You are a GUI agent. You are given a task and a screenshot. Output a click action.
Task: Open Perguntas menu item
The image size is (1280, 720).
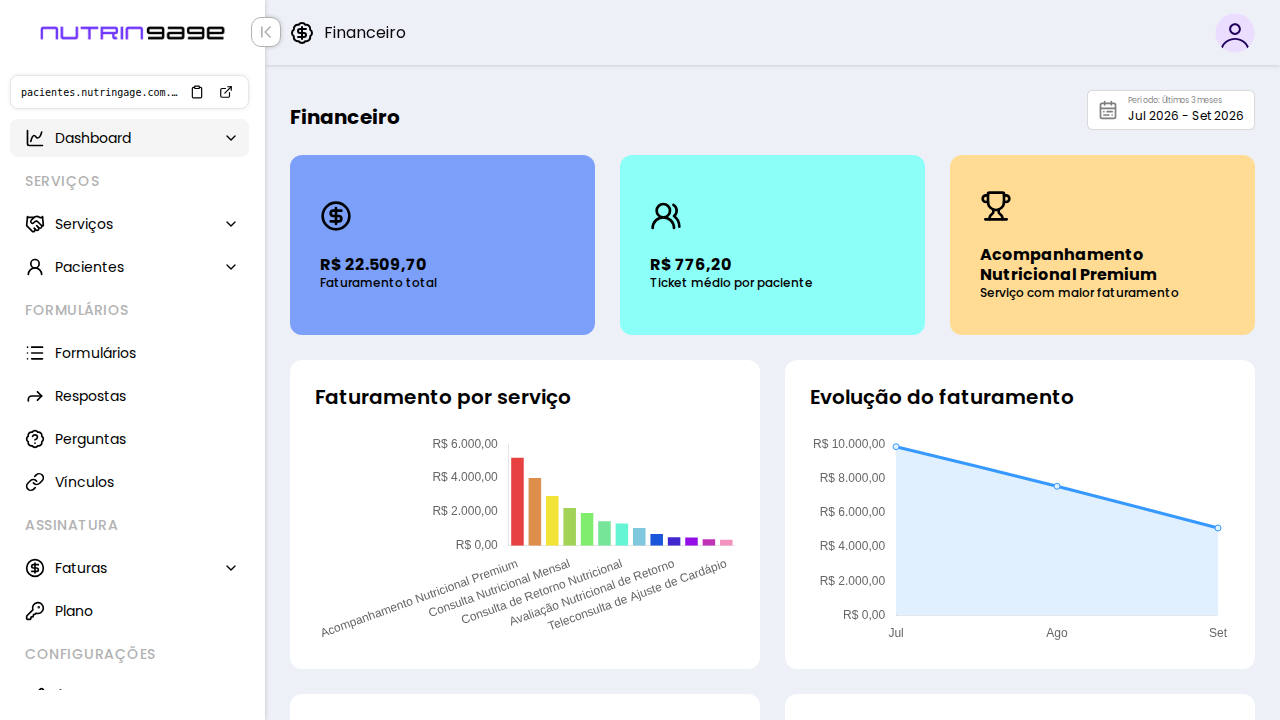(130, 439)
